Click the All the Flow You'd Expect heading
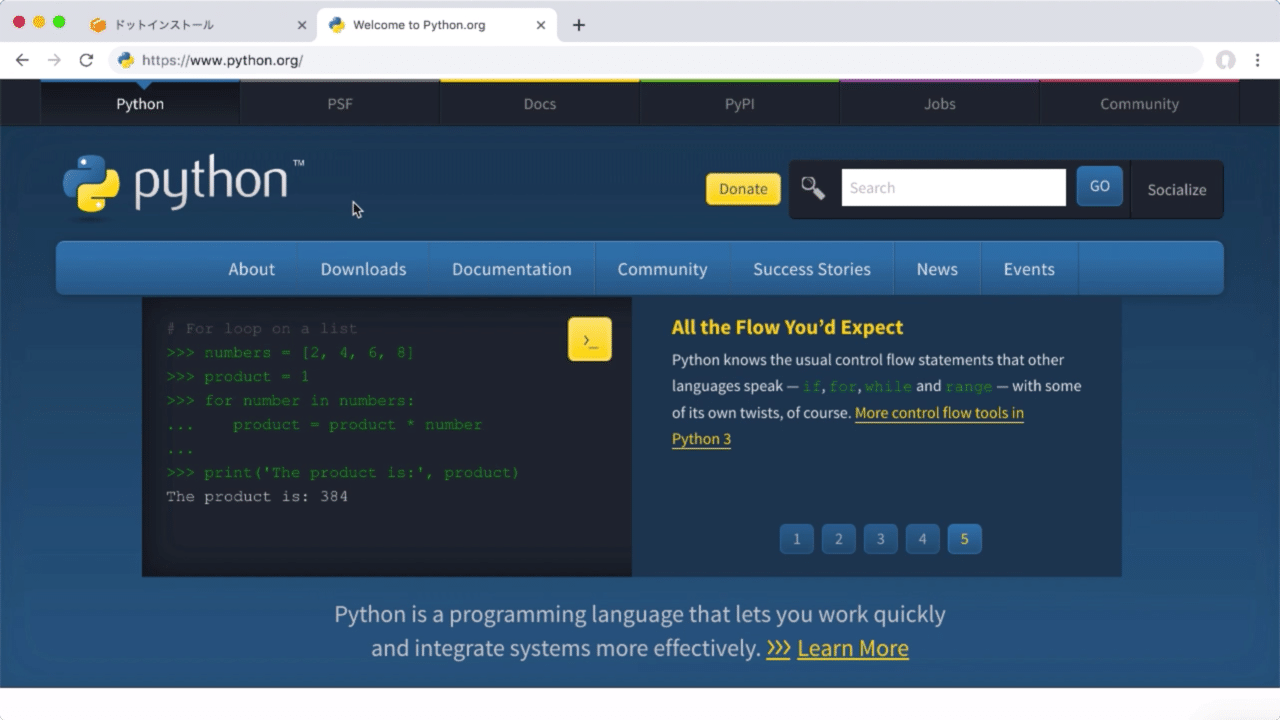Screen dimensions: 1280x720 point(787,327)
